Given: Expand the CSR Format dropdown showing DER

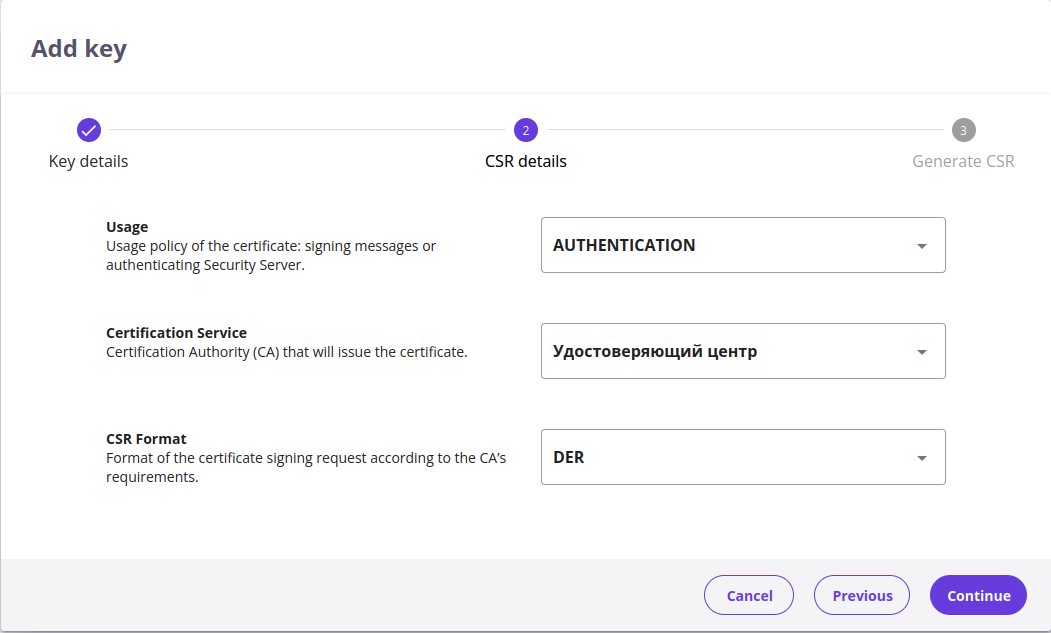Looking at the screenshot, I should [730, 457].
